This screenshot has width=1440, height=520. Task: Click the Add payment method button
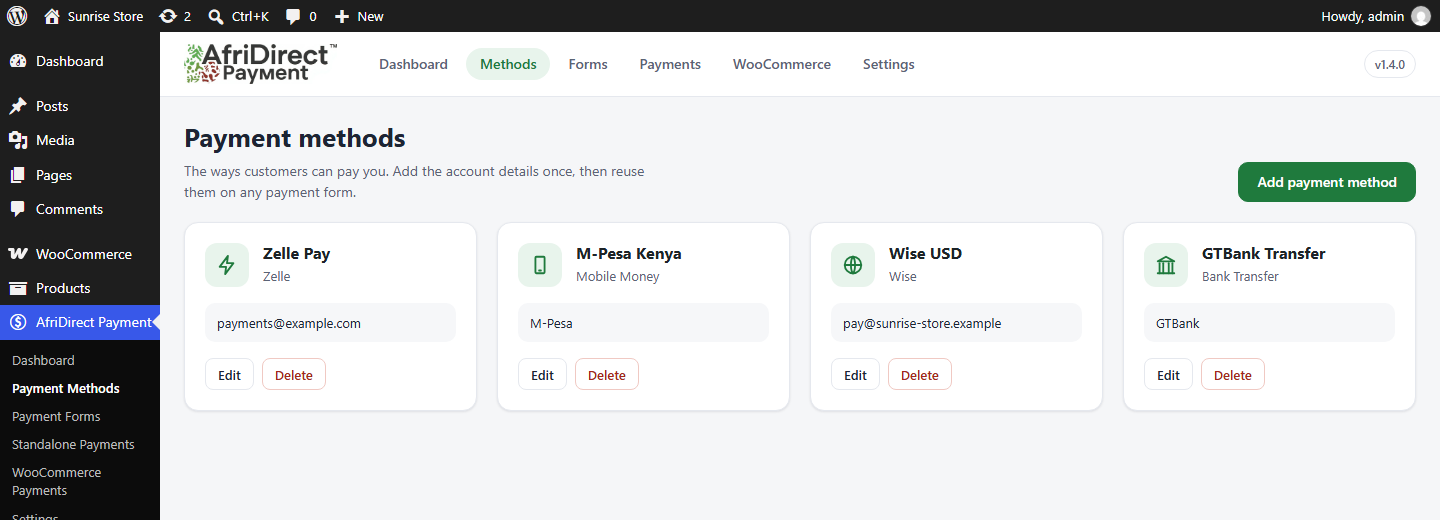tap(1327, 182)
